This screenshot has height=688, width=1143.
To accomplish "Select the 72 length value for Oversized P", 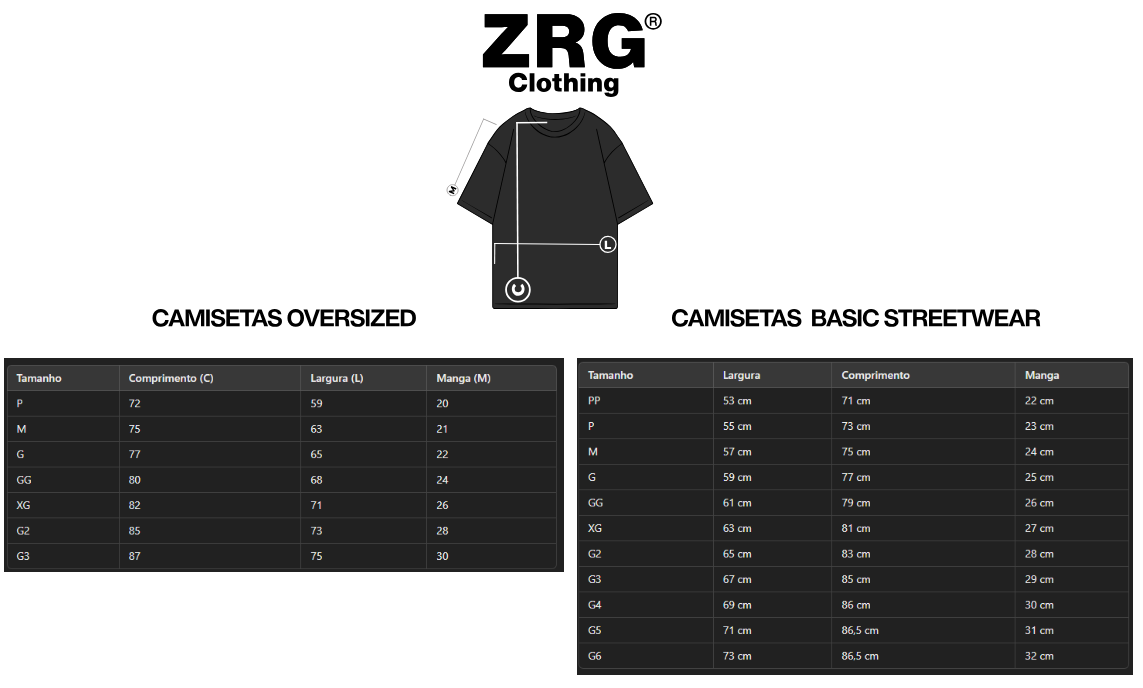I will (134, 403).
